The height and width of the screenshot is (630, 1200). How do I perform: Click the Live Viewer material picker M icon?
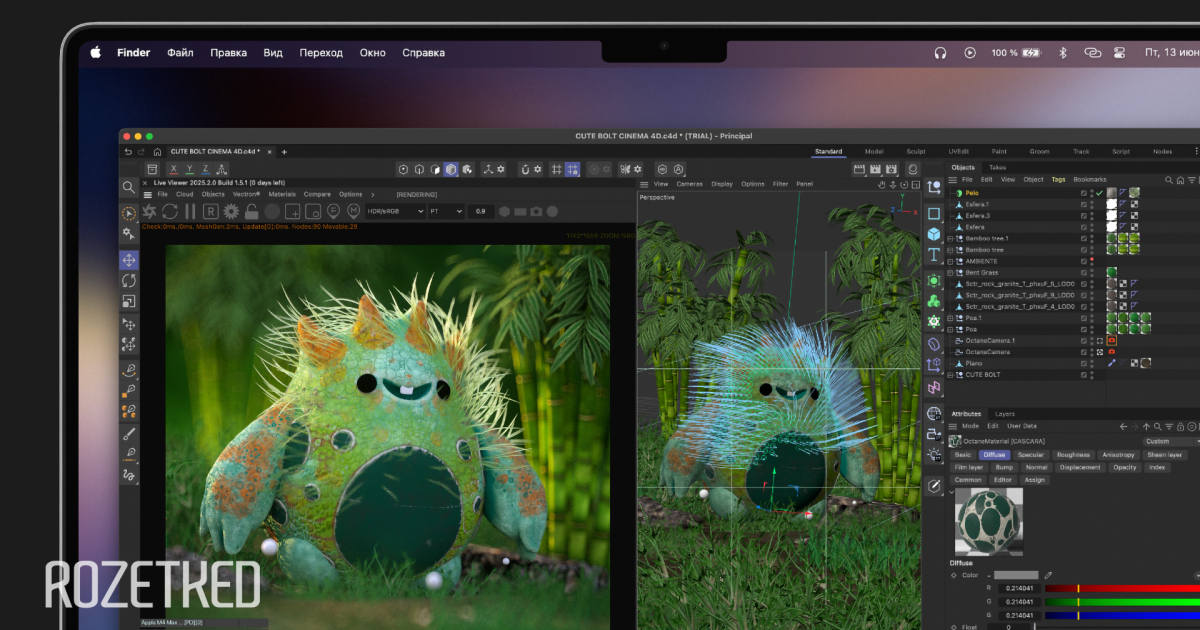click(x=353, y=211)
